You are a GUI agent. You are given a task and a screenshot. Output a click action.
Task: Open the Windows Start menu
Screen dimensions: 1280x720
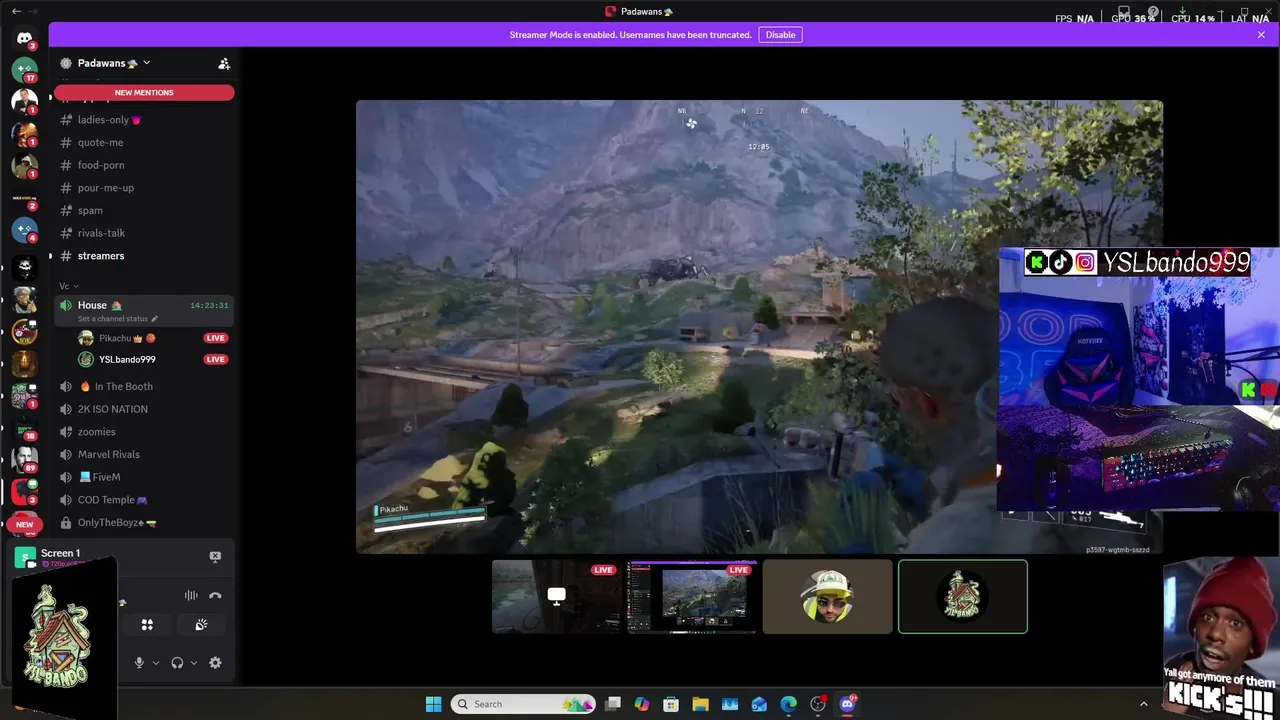tap(433, 704)
